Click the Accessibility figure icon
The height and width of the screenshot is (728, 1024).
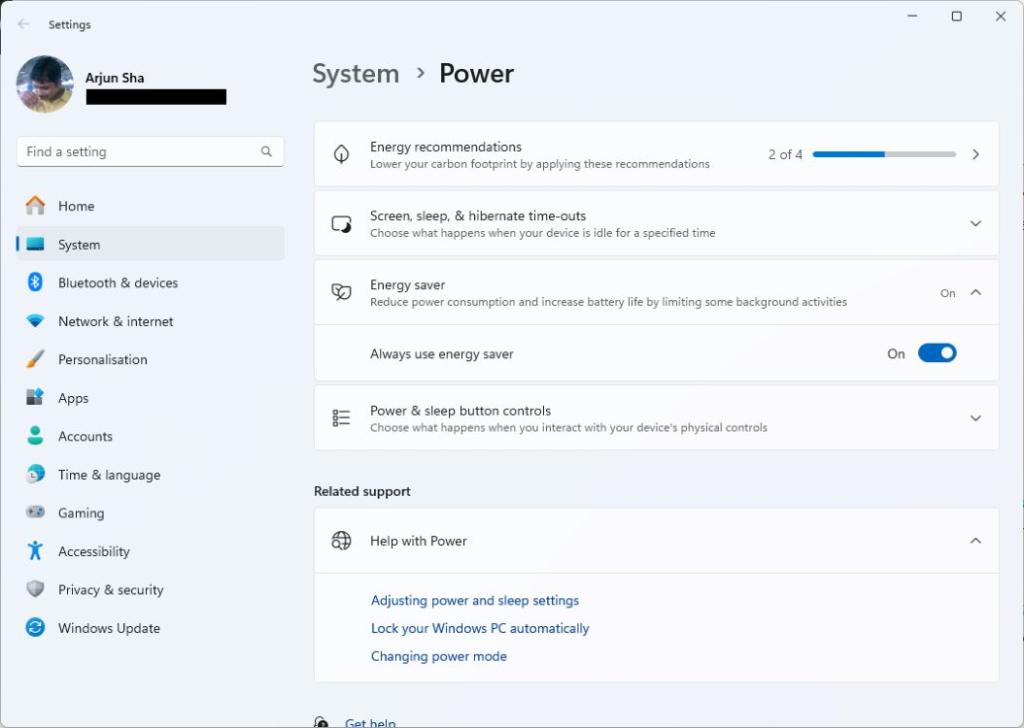35,550
